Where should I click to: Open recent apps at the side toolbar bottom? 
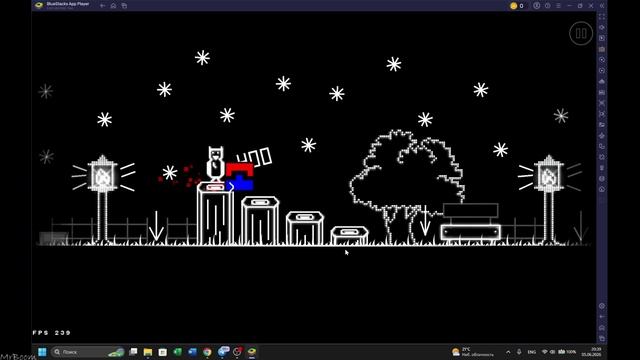(x=602, y=338)
